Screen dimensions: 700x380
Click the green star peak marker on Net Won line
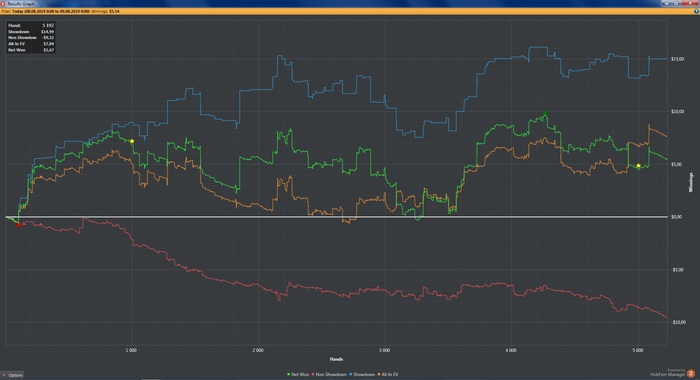click(545, 113)
